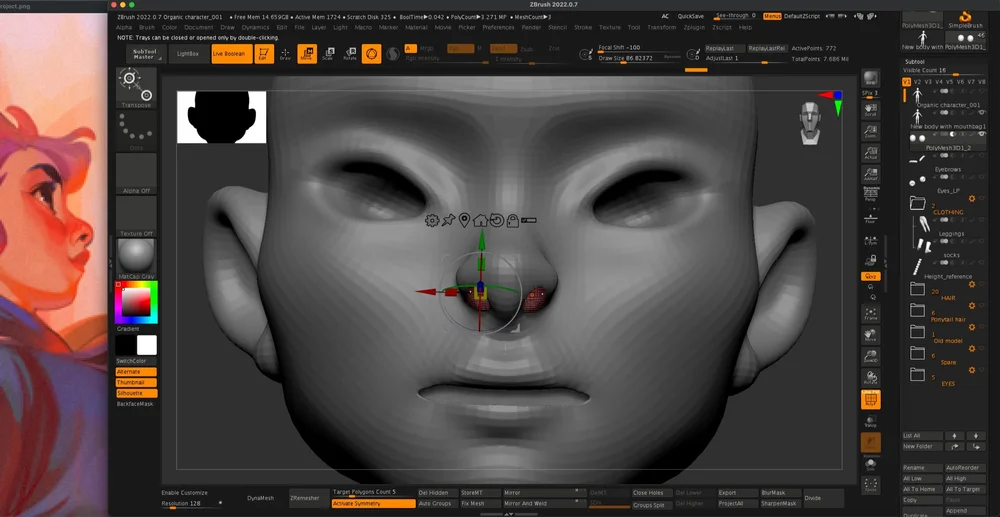Image resolution: width=1000 pixels, height=517 pixels.
Task: Click the Close Holes button
Action: tap(649, 493)
